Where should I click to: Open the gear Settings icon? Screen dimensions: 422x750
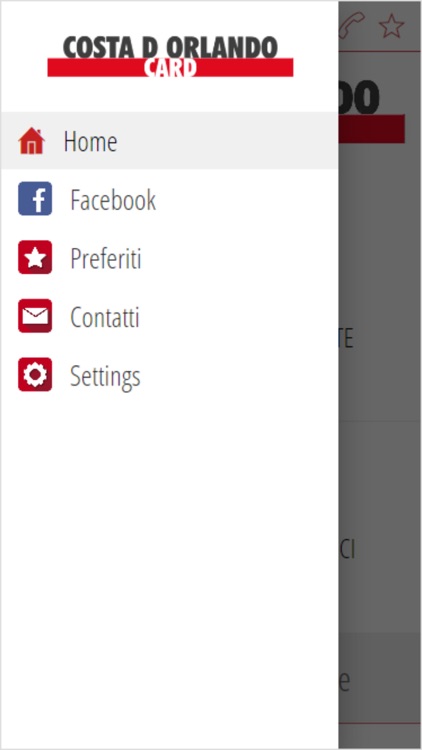[x=35, y=375]
